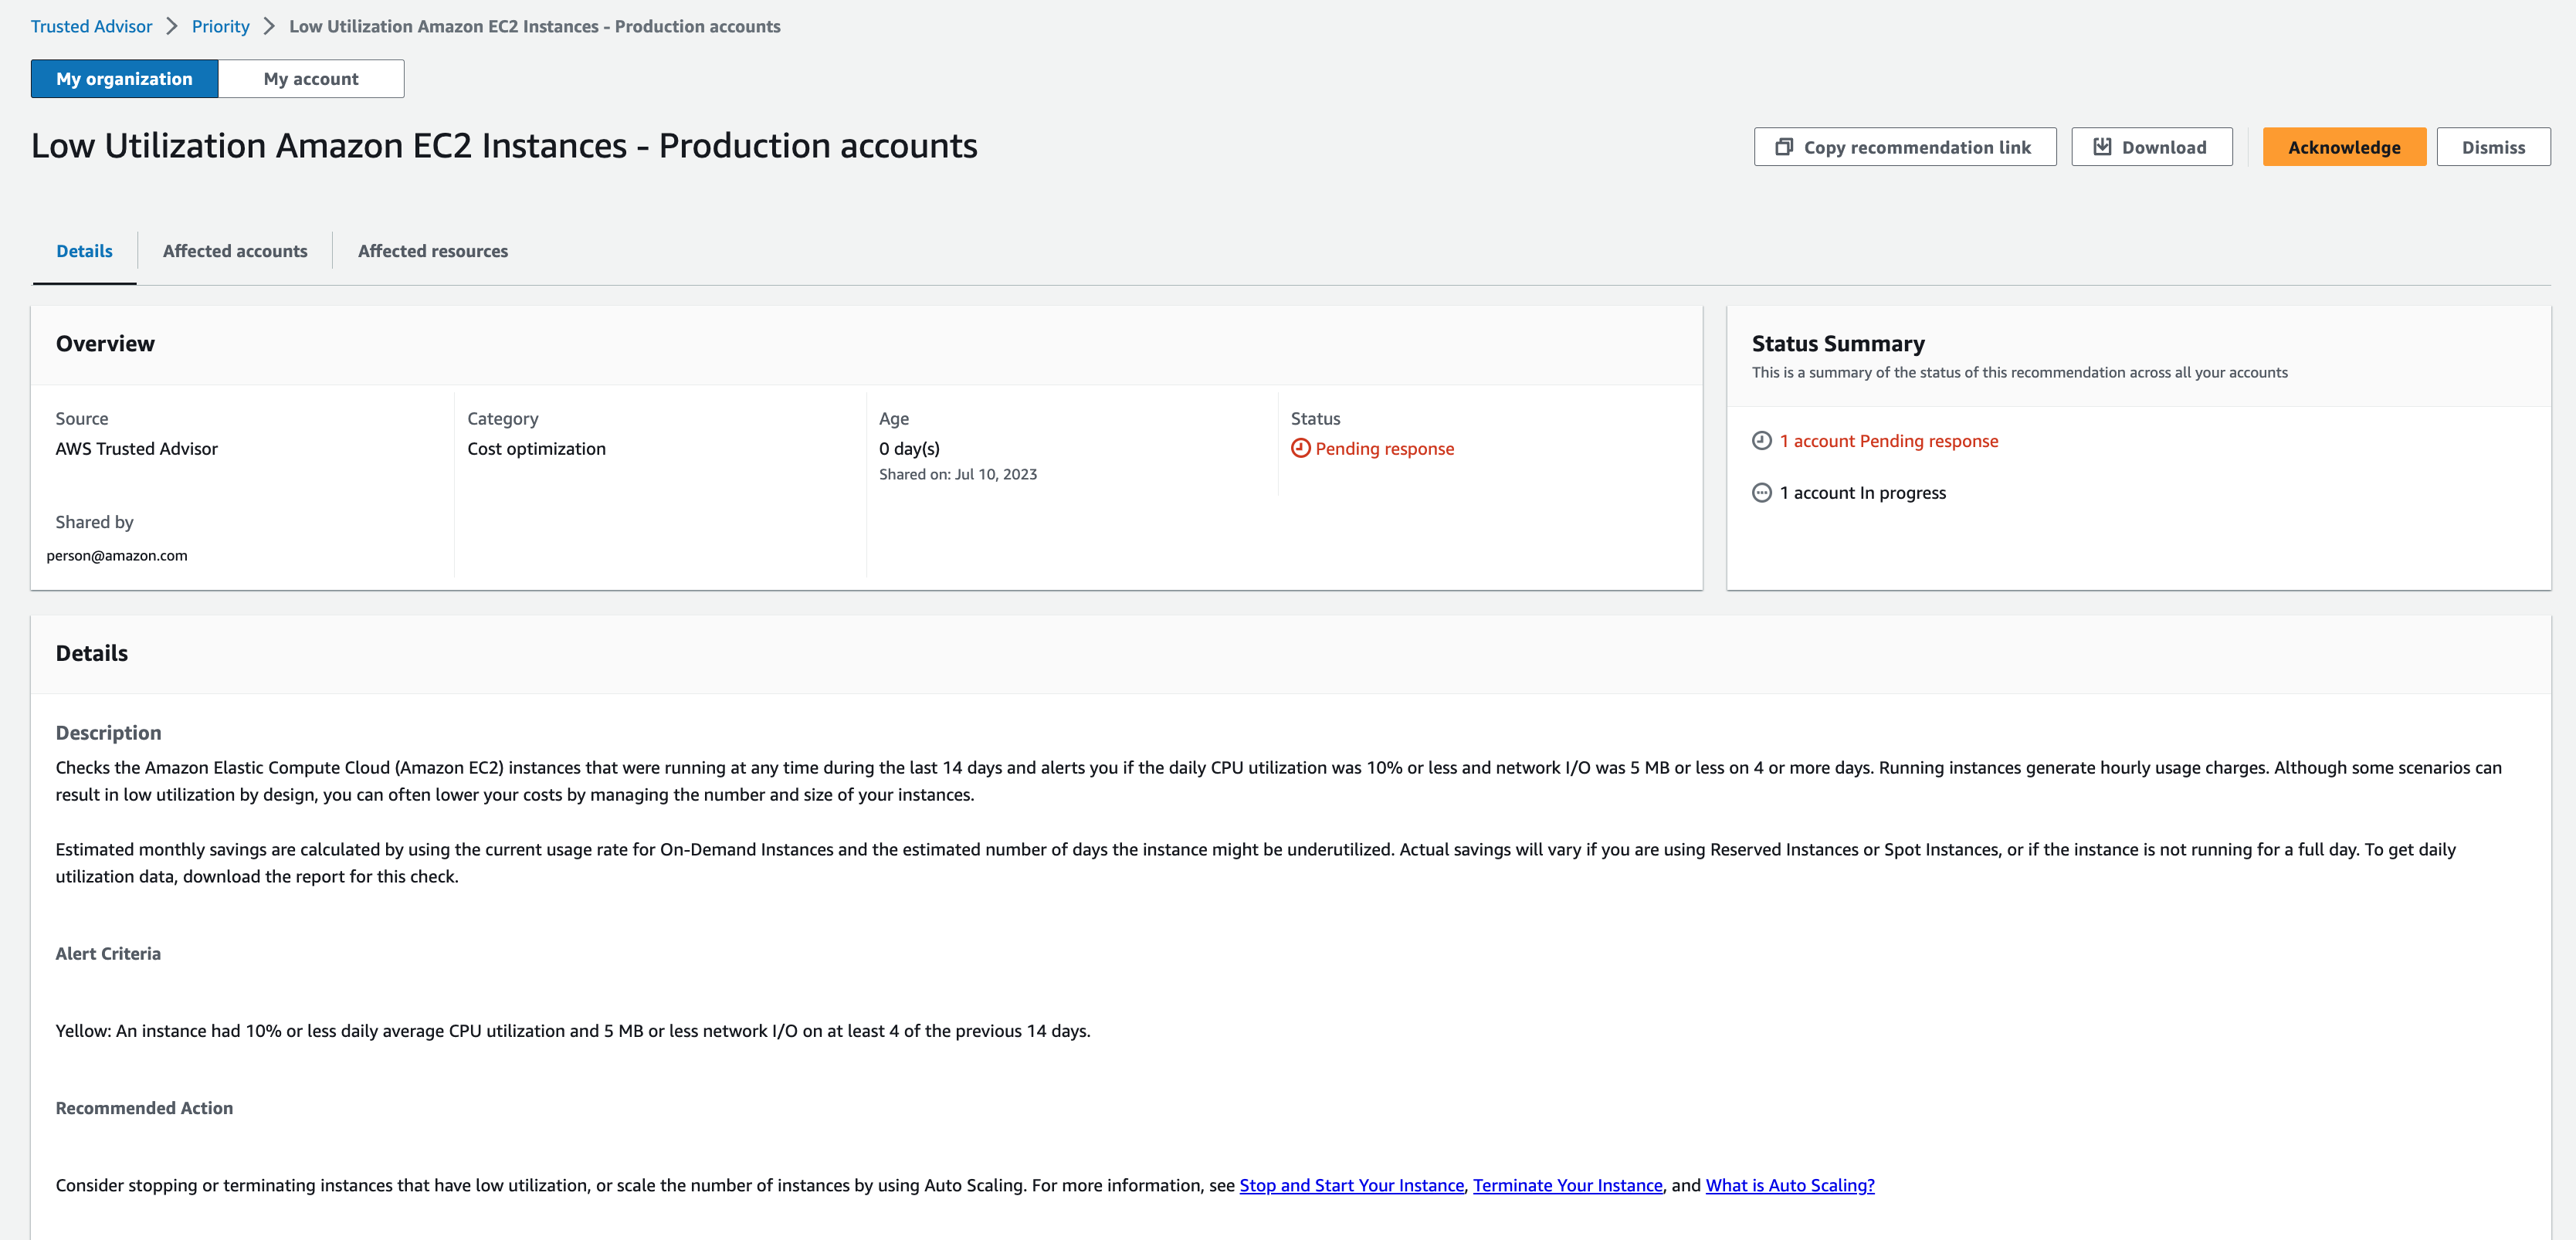Open the What is Auto Scaling? link
This screenshot has height=1240, width=2576.
pyautogui.click(x=1789, y=1185)
